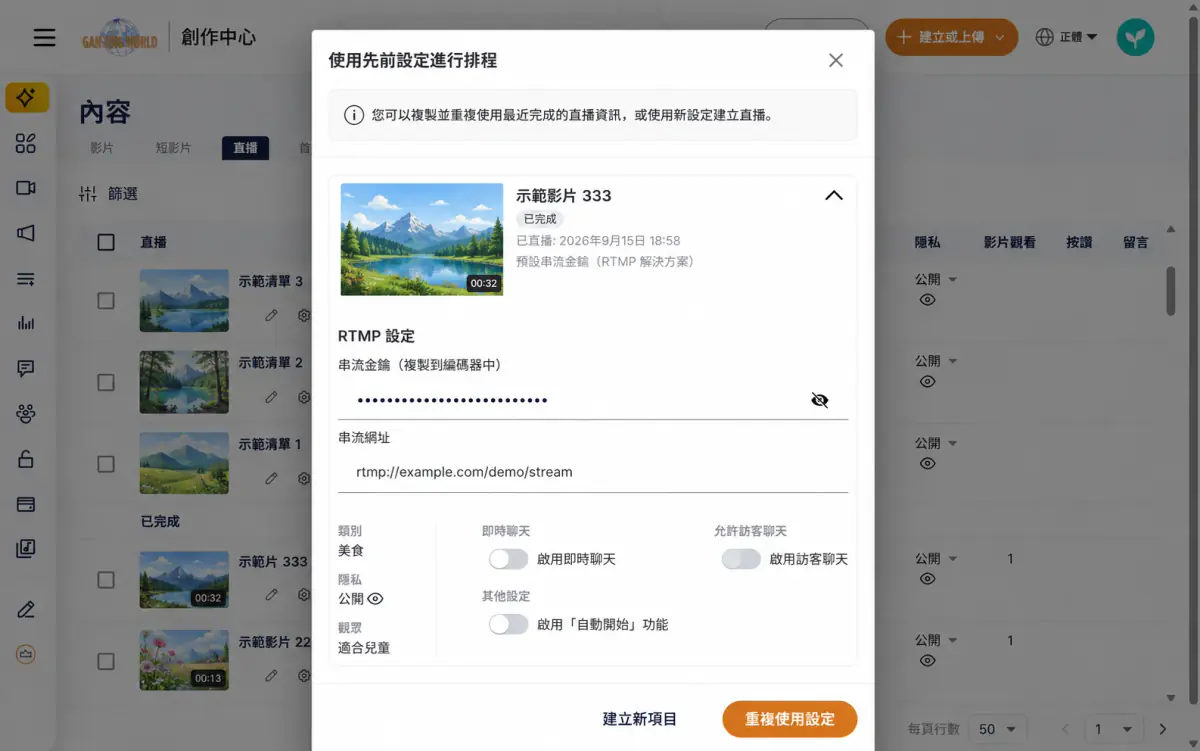Tick the select-all checkbox beside 直播 header
Screen dimensions: 1200x751
[106, 242]
